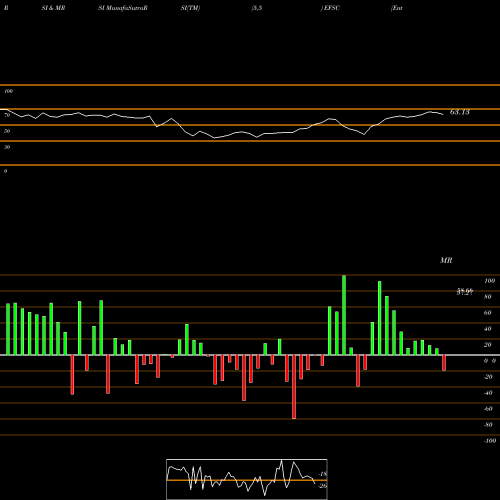
Task: Open the mini line chart thumbnail at the bottom
Action: point(247,479)
